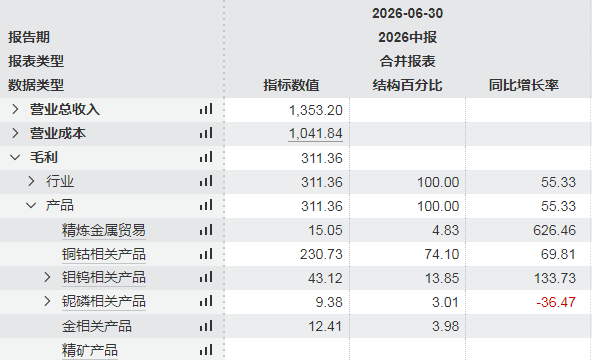Select the 3.98 percentage cell
This screenshot has height=360, width=592.
(x=446, y=326)
